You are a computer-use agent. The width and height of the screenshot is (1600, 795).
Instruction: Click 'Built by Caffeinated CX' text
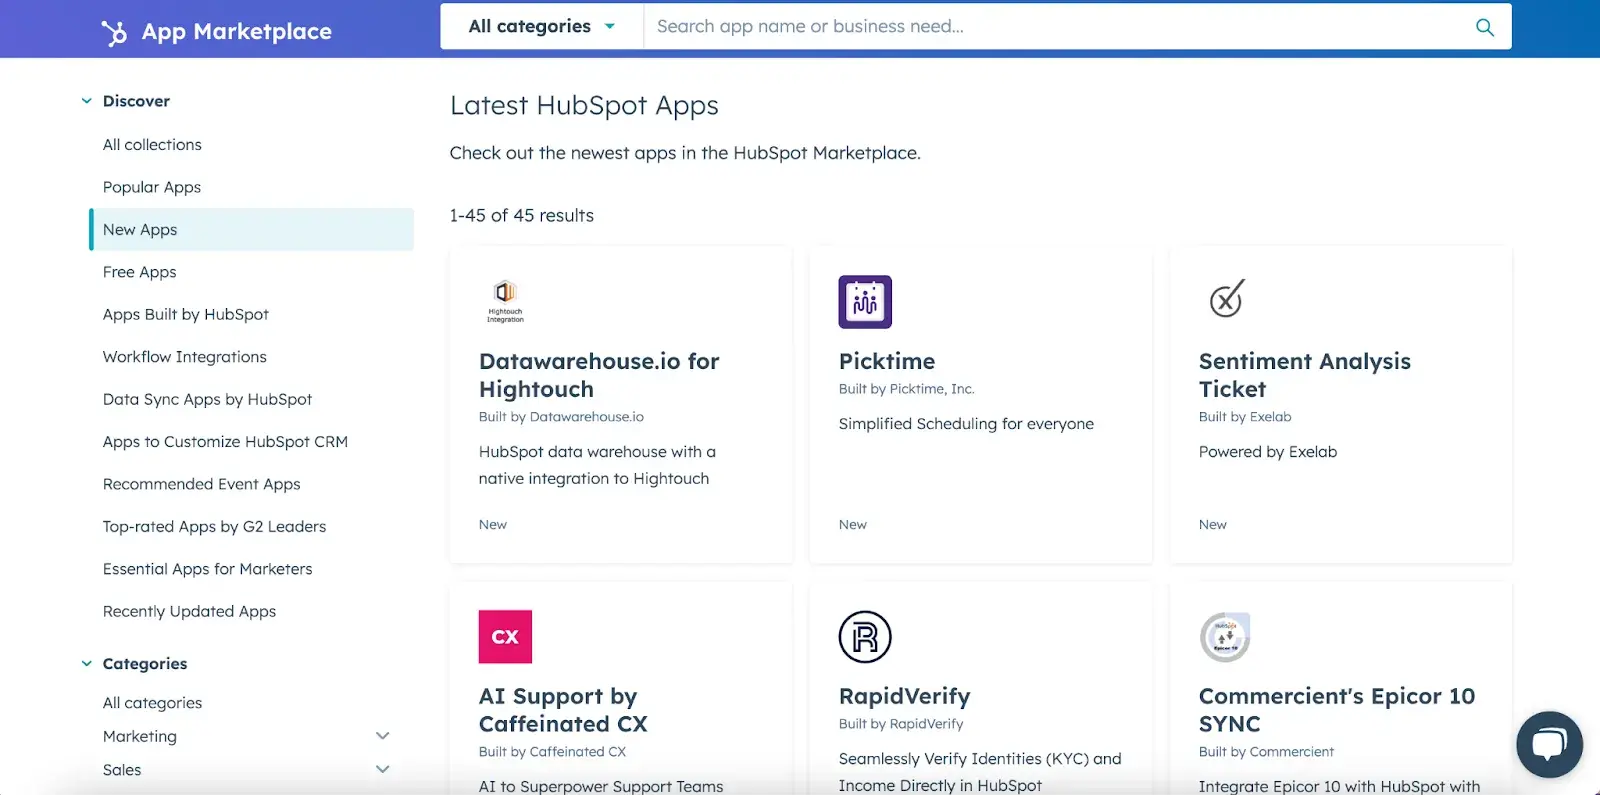pyautogui.click(x=552, y=752)
